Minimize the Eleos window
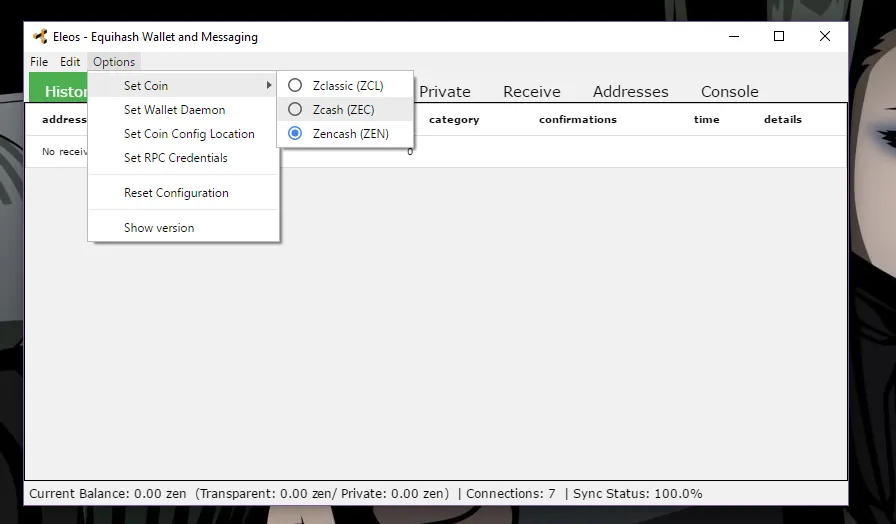 (734, 37)
